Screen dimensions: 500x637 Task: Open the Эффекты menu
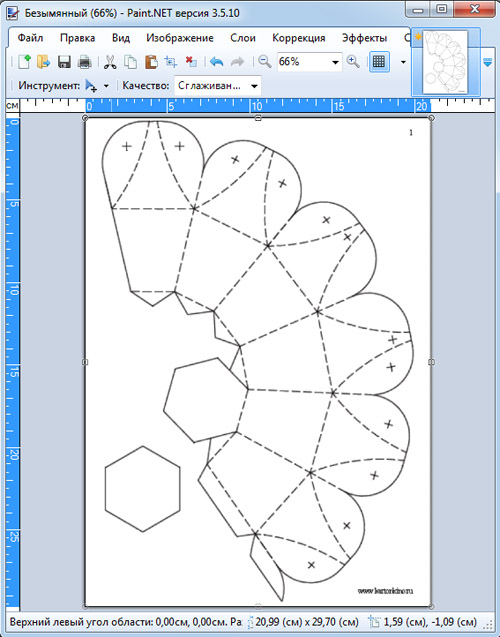coord(364,38)
